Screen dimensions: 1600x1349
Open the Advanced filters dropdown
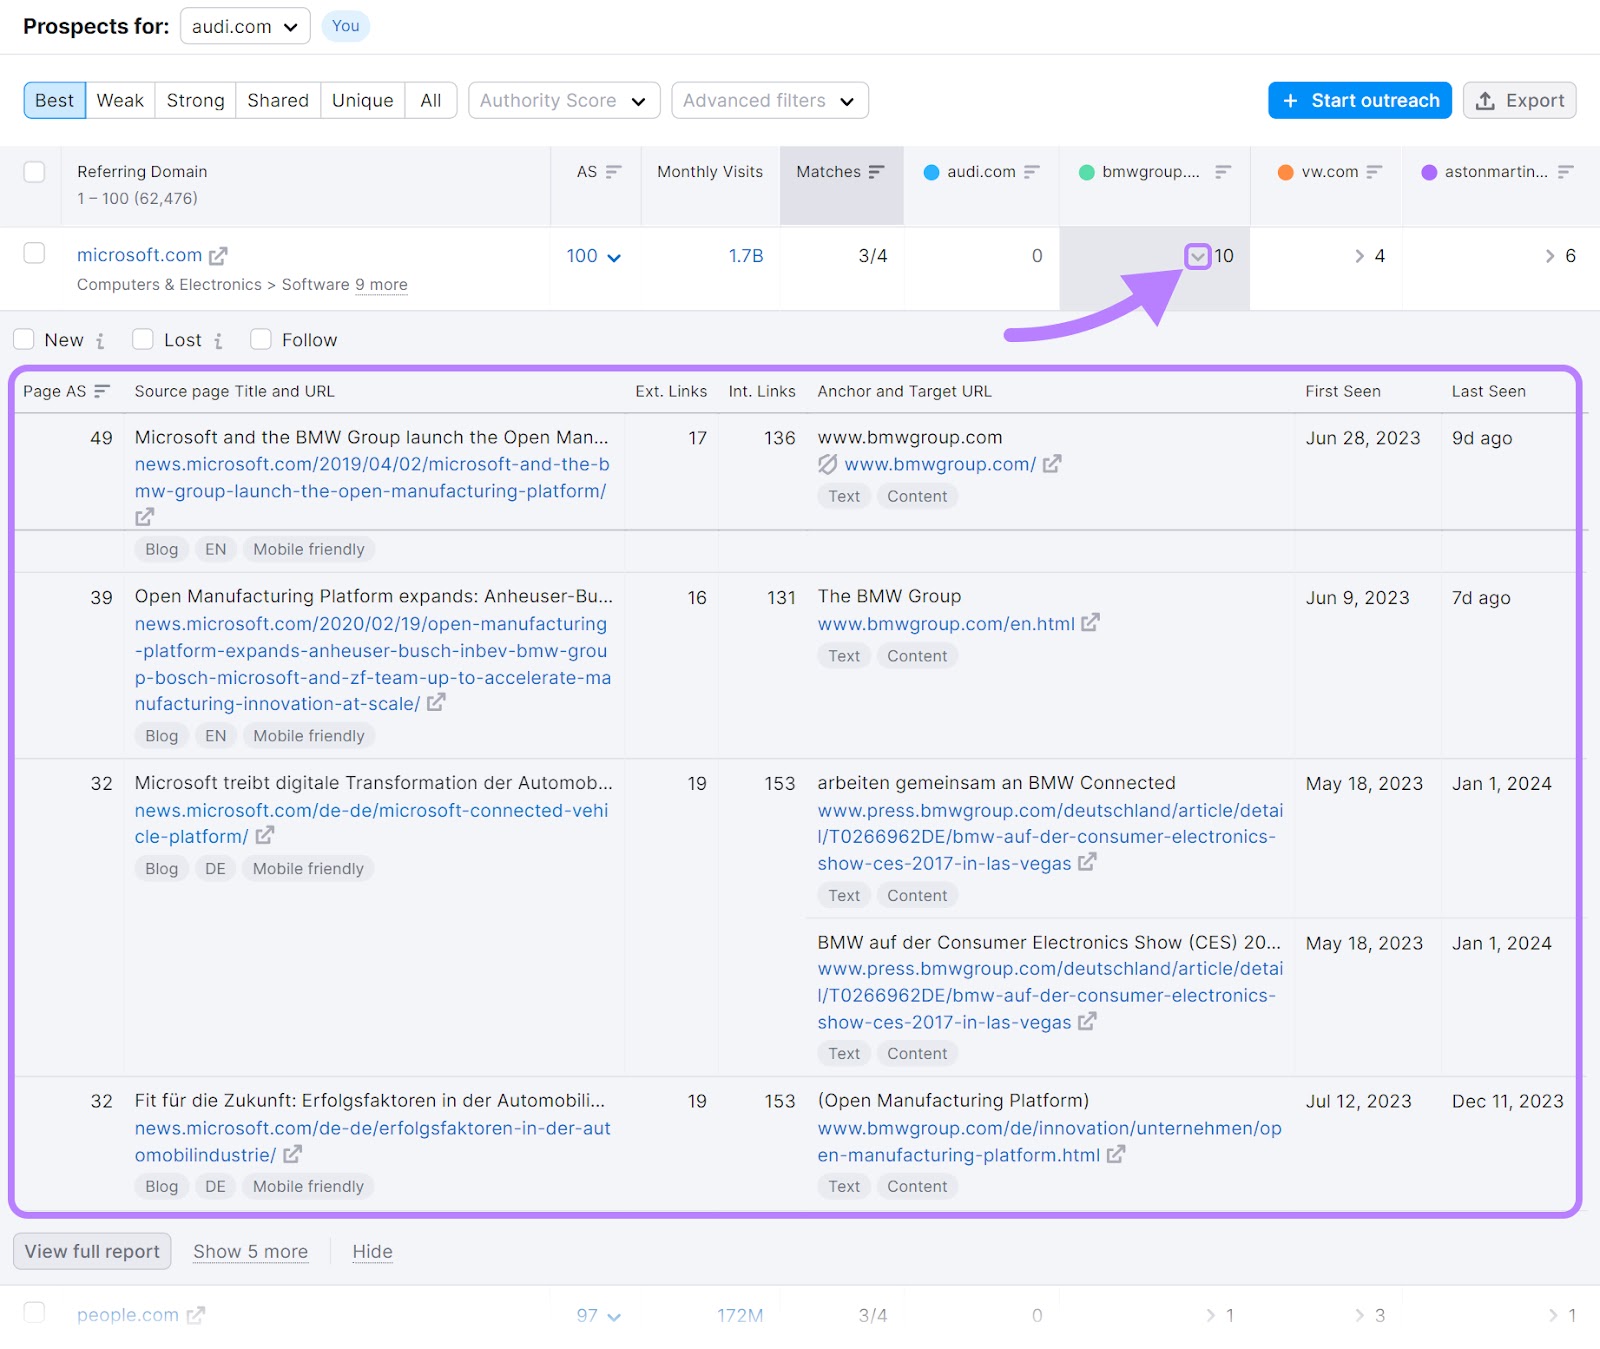tap(769, 100)
